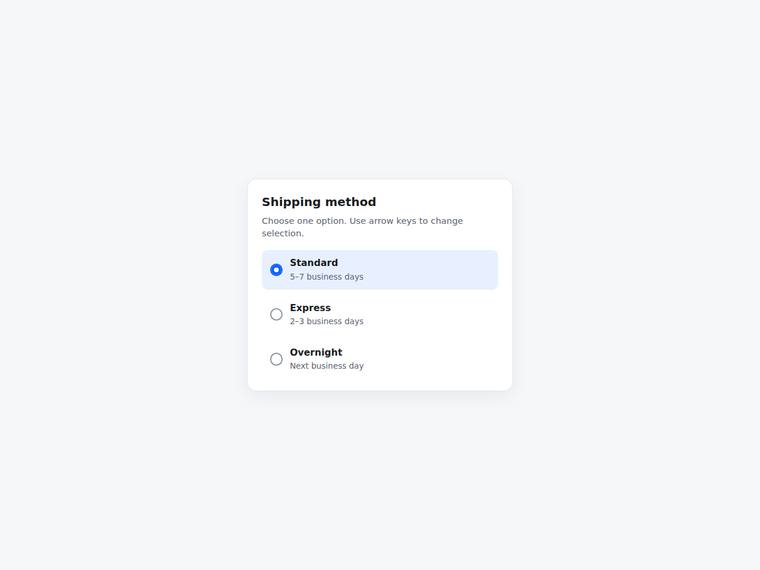Click the empty circle icon beside Overnight

276,359
